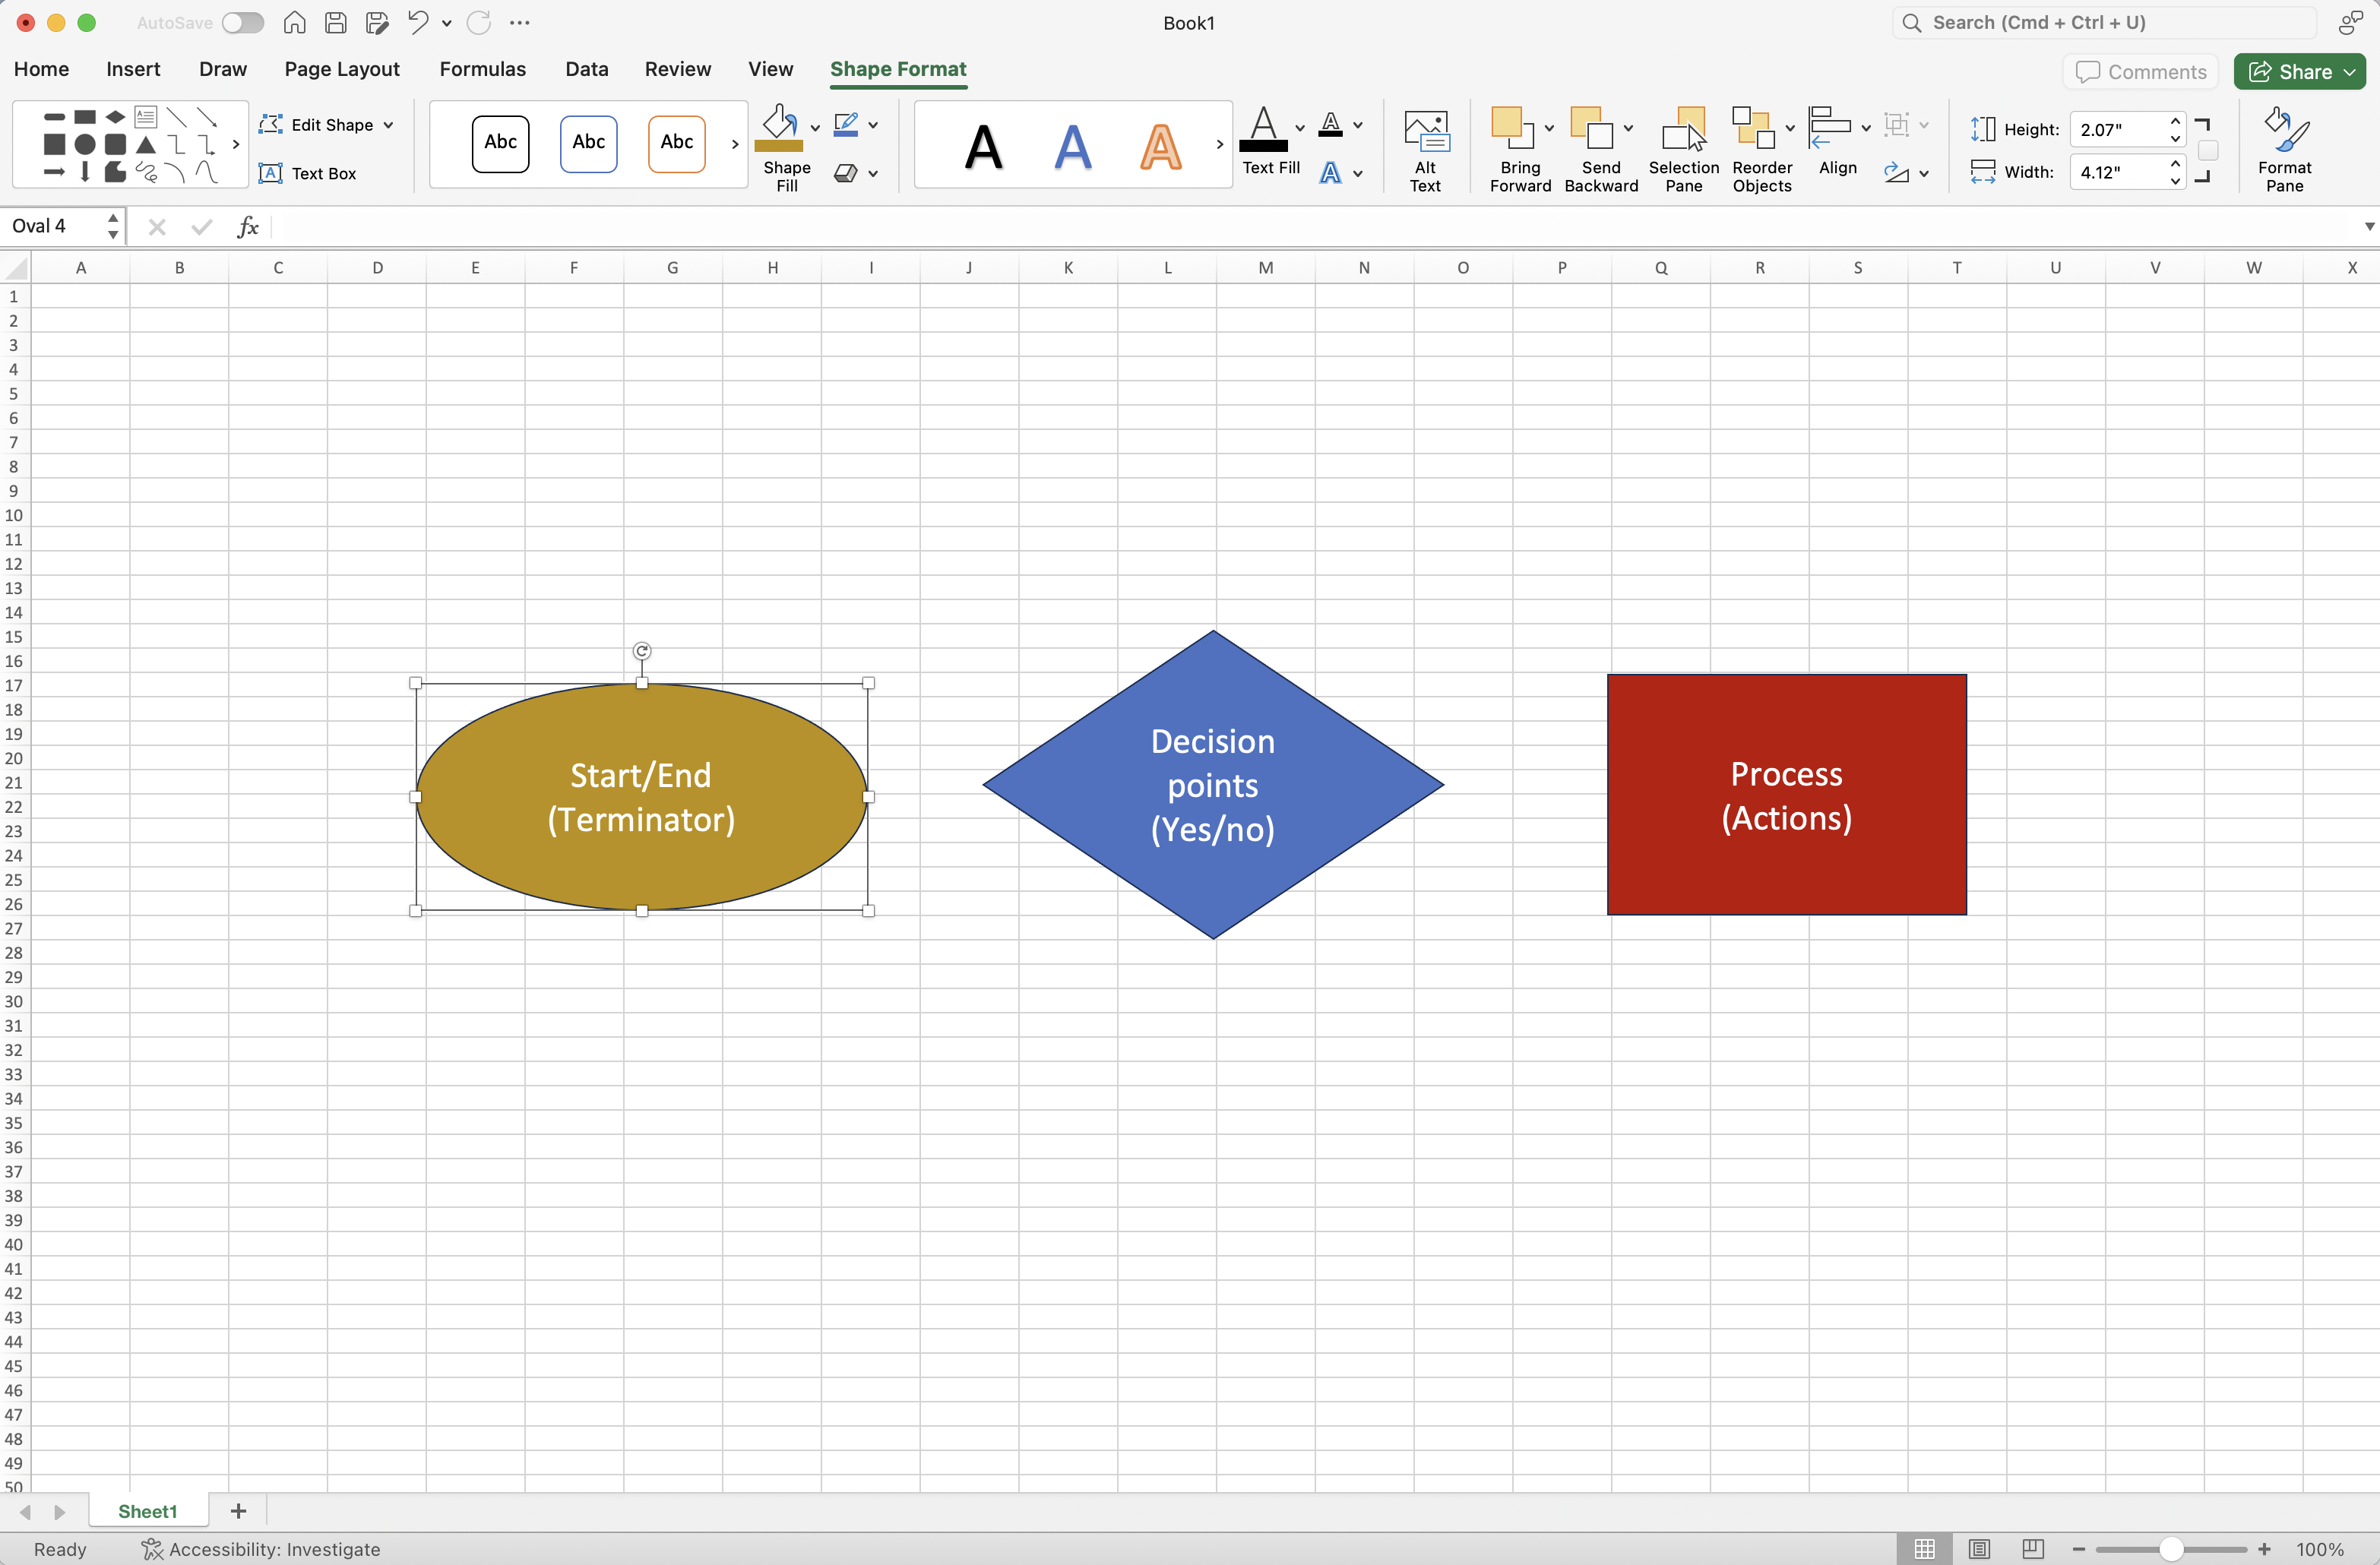Open the Shape Fill color dropdown arrow
Screen dimensions: 2380x1565
pyautogui.click(x=815, y=127)
